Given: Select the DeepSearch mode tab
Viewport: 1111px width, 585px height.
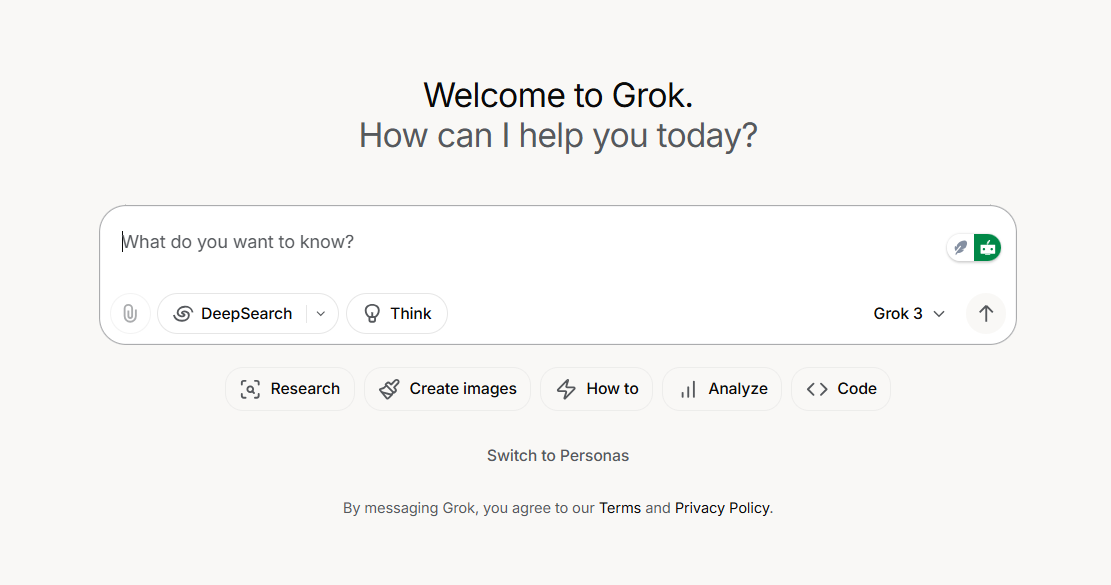Looking at the screenshot, I should pyautogui.click(x=237, y=313).
